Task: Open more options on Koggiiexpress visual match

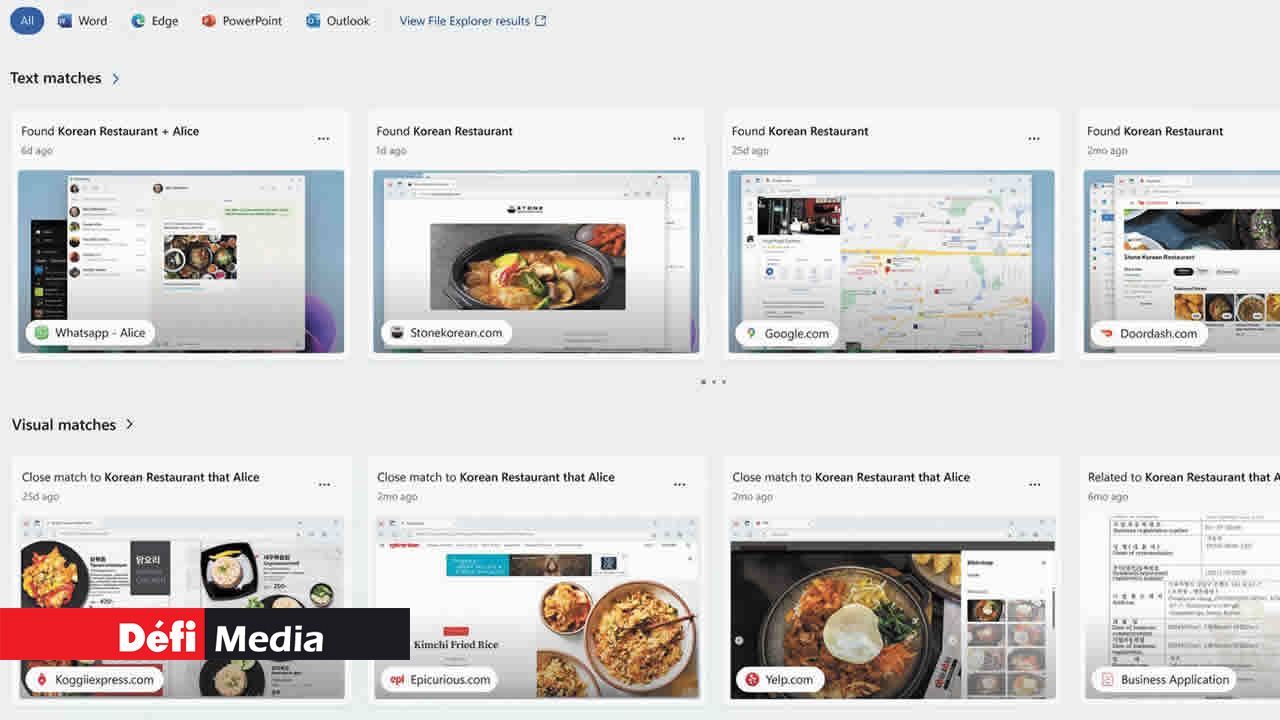Action: 324,485
